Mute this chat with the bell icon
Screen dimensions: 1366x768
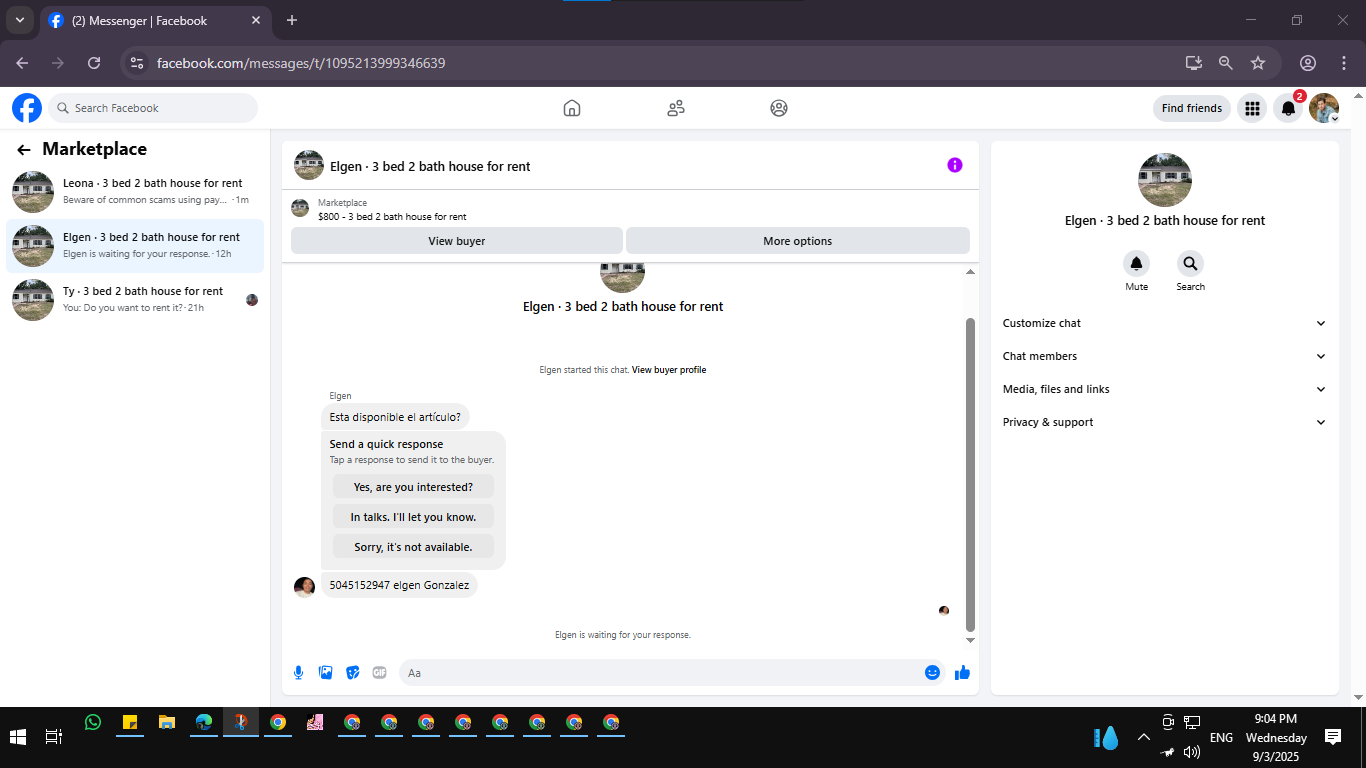tap(1136, 264)
